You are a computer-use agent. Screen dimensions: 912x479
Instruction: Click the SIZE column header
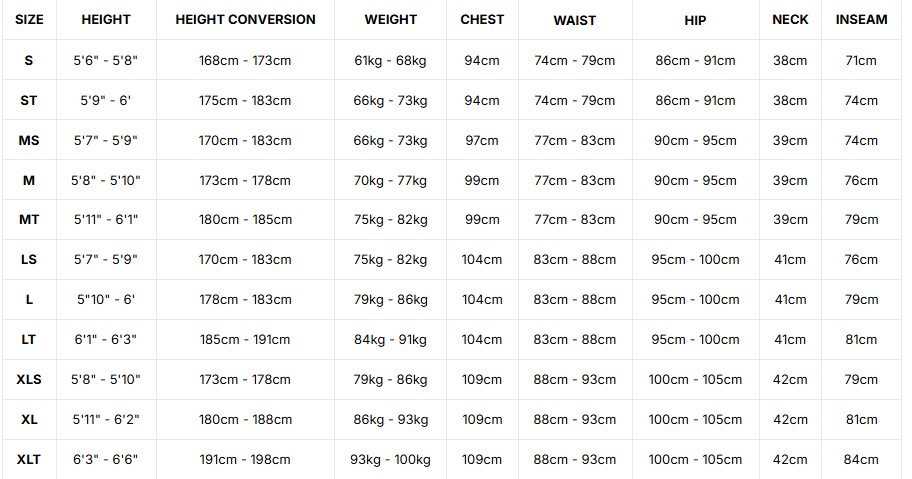point(29,20)
